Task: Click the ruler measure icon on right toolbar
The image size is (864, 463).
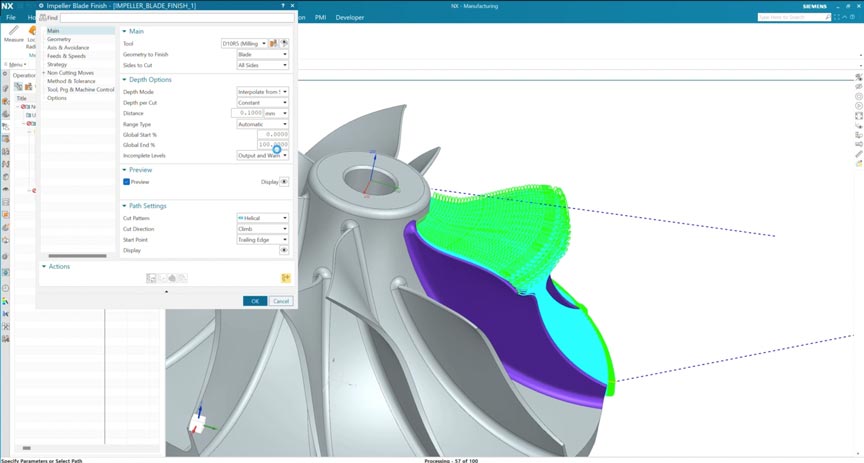Action: click(858, 154)
